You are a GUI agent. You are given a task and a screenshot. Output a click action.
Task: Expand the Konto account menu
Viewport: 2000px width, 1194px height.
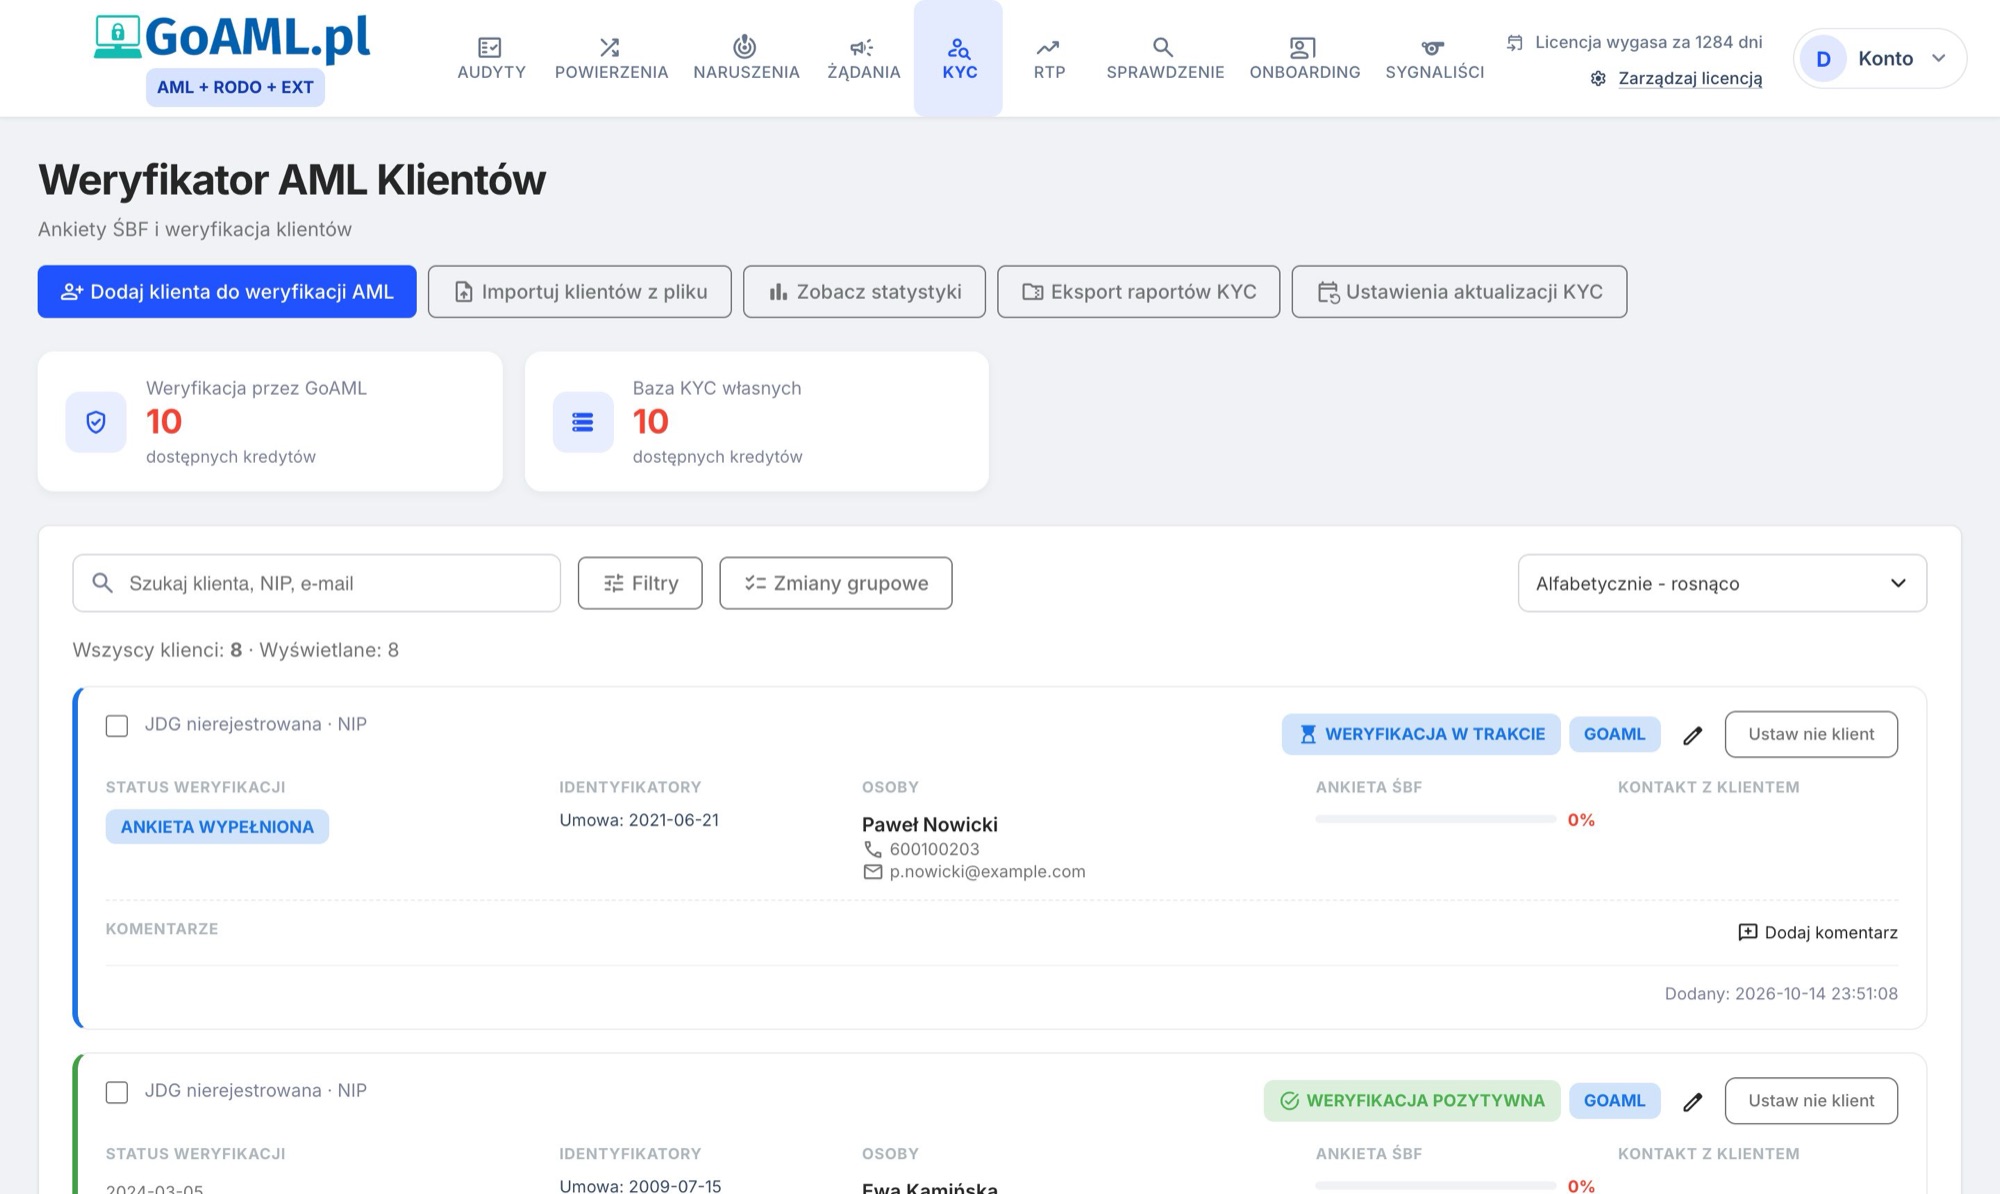coord(1880,59)
